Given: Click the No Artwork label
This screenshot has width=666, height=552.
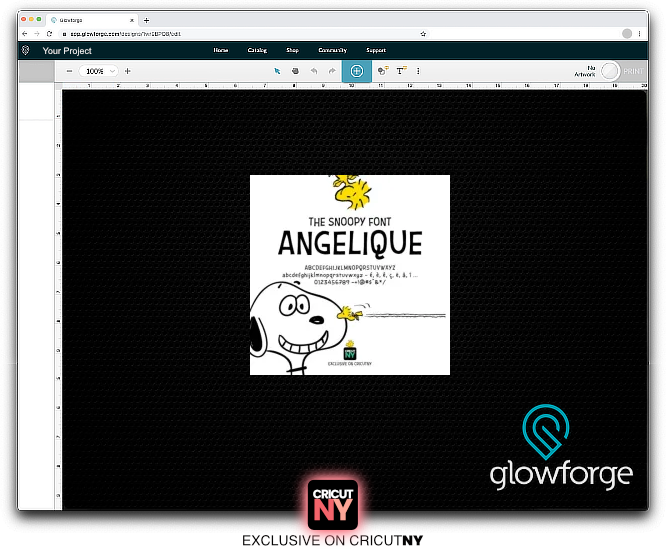Looking at the screenshot, I should tap(585, 71).
